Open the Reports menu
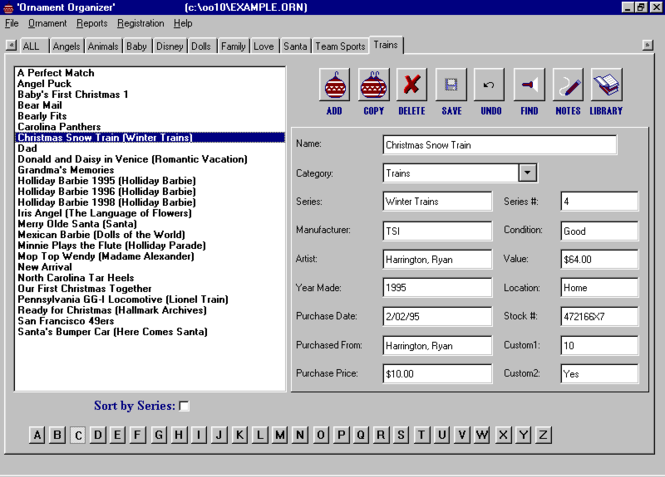Screen dimensions: 665x477 point(92,23)
